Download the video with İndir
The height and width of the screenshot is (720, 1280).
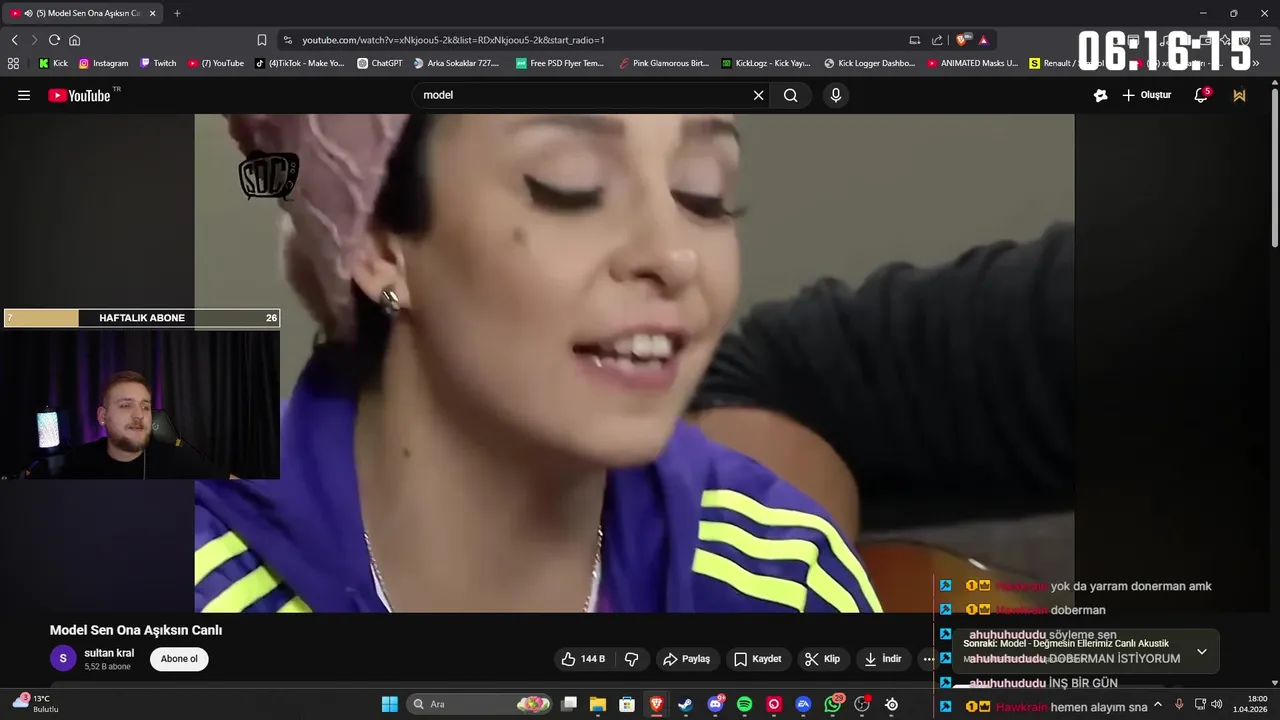pos(883,659)
